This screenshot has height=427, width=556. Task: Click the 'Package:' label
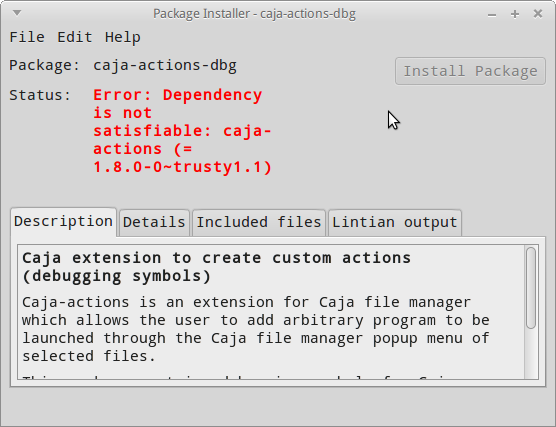tap(45, 66)
